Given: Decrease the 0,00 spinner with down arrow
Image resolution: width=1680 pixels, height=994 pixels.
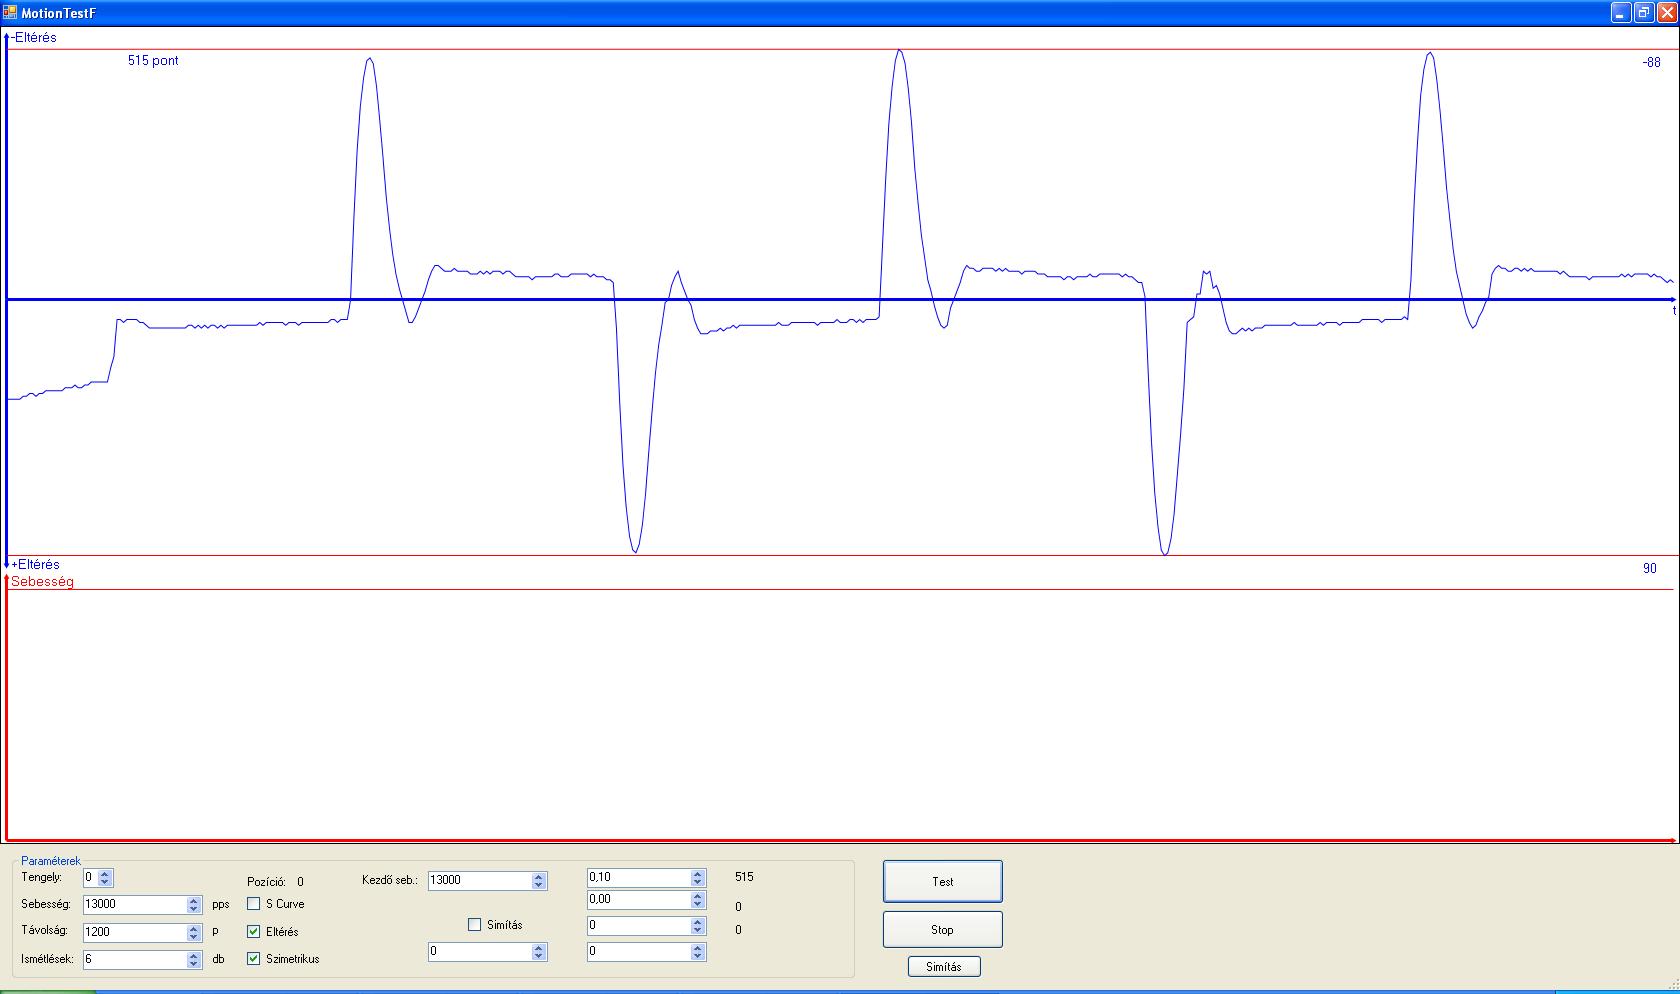Looking at the screenshot, I should [x=698, y=904].
